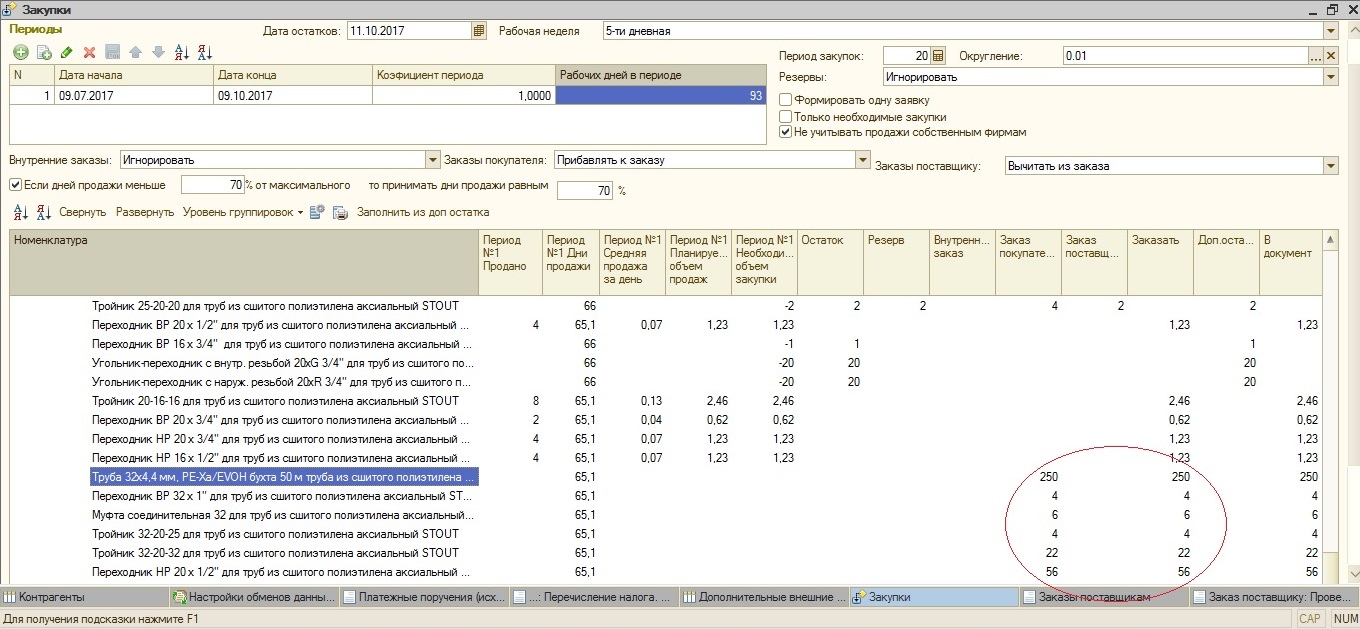Click the Округление input field
The width and height of the screenshot is (1360, 629).
pos(1184,56)
